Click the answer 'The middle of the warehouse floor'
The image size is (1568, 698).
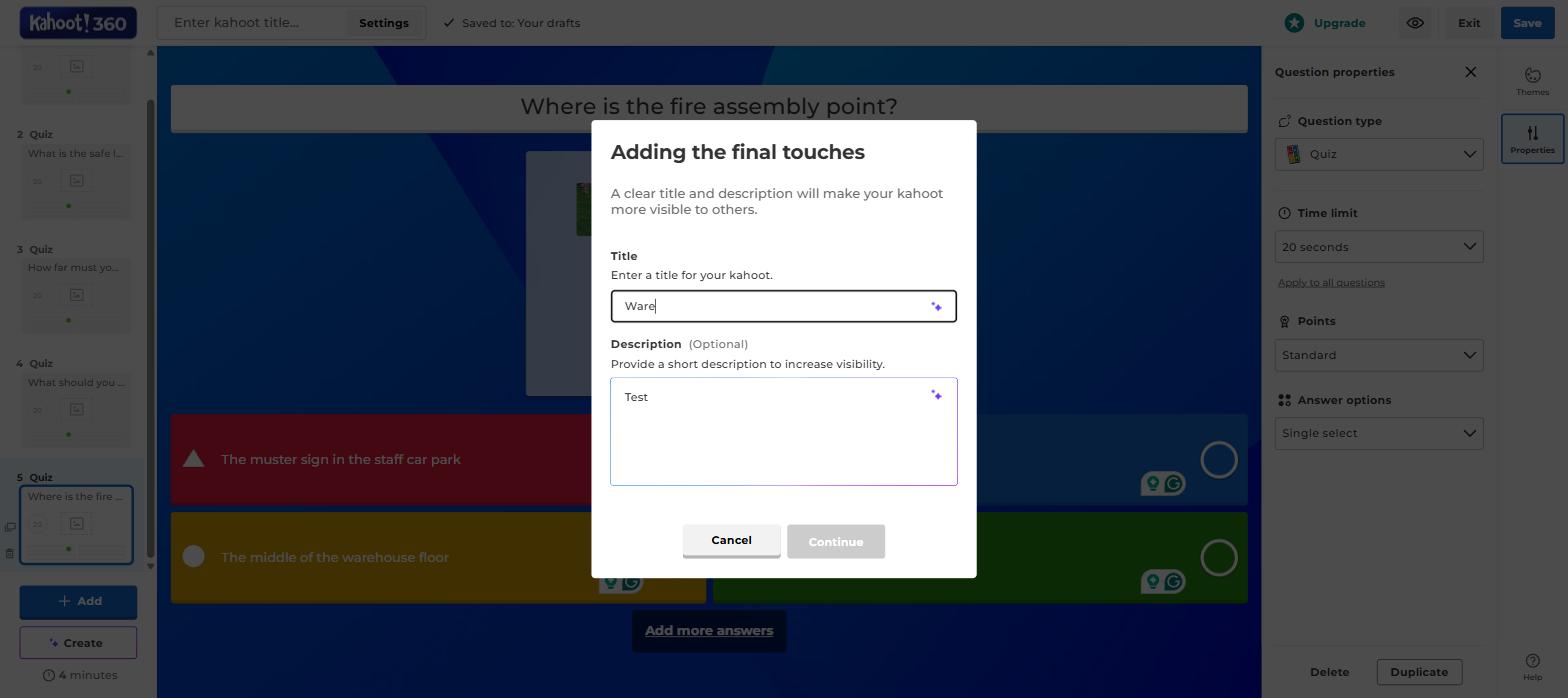(335, 557)
